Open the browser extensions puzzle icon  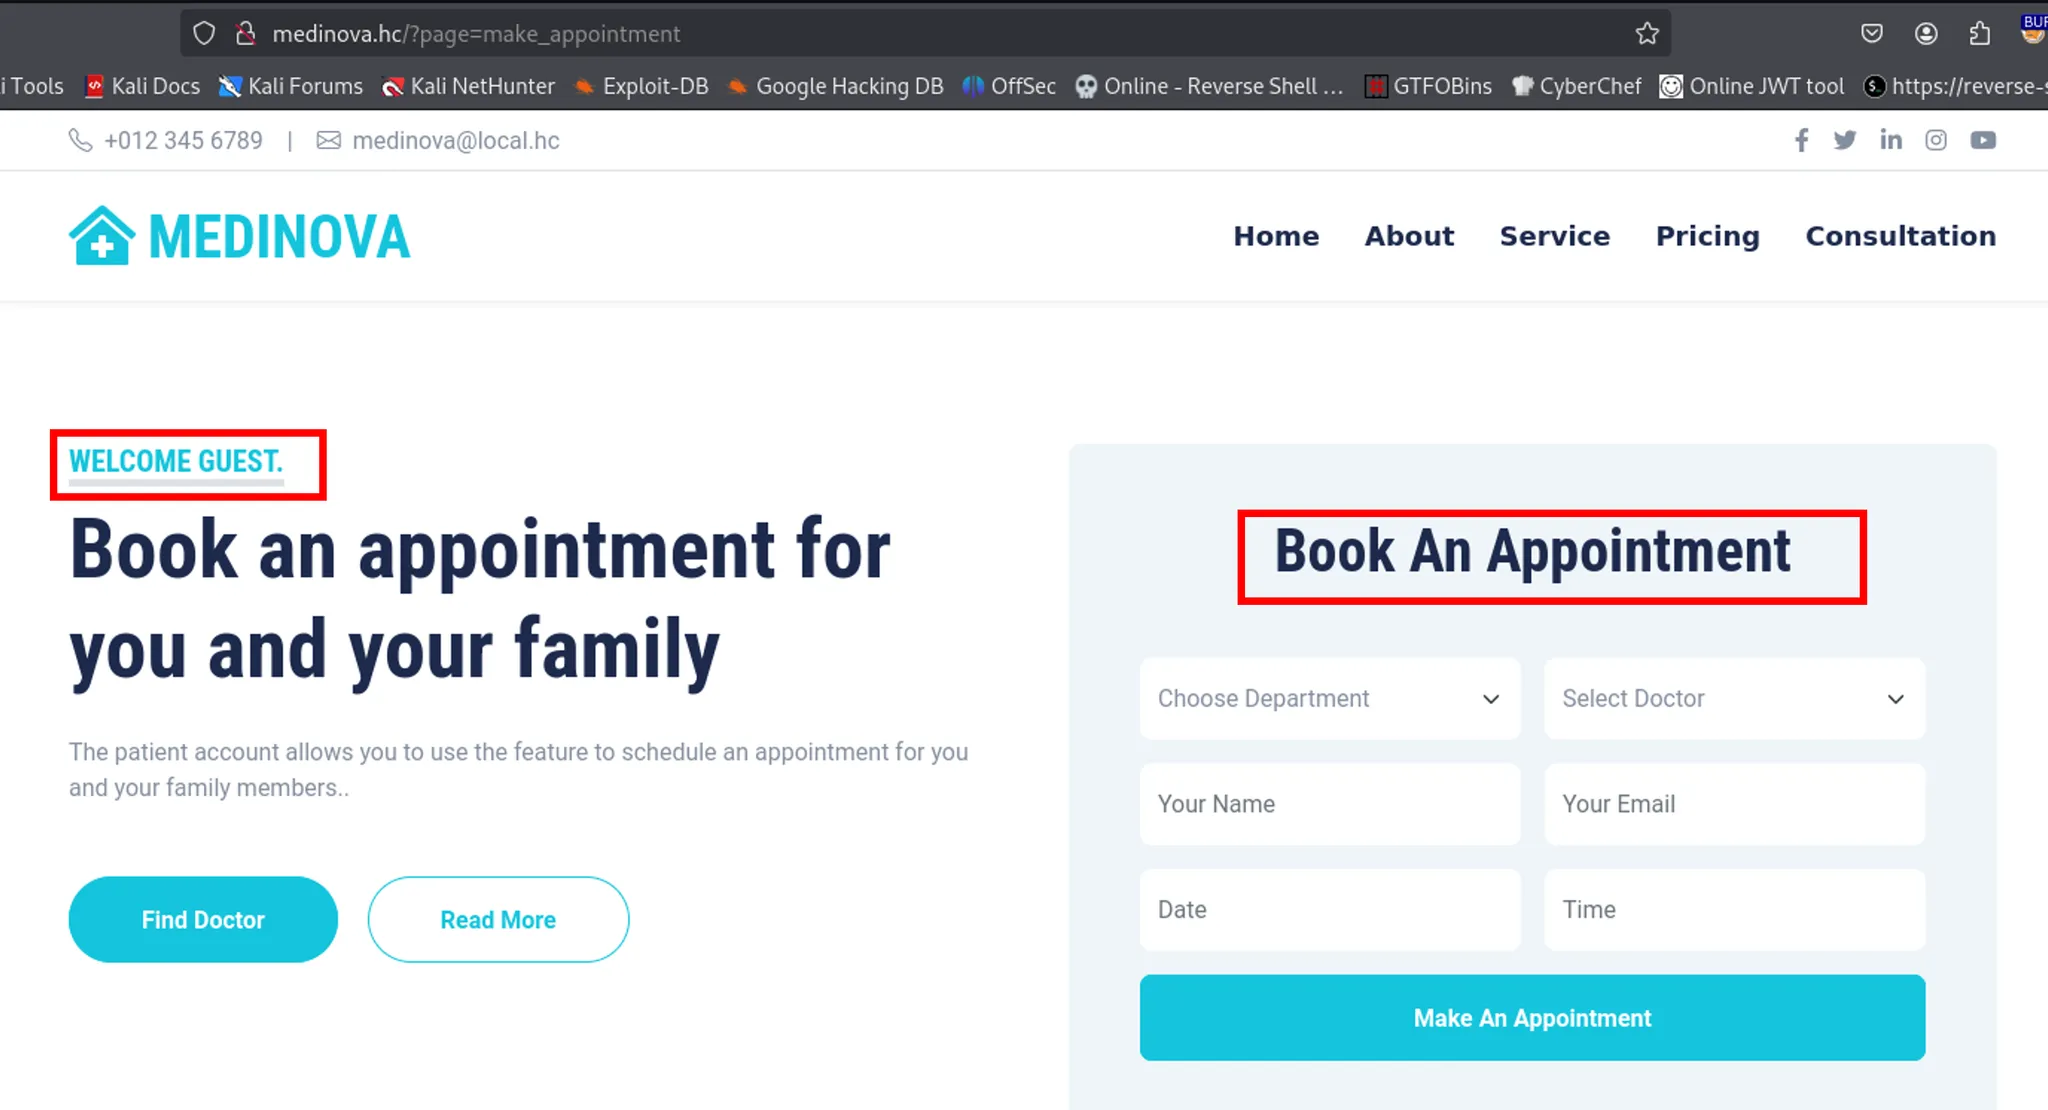(1979, 34)
